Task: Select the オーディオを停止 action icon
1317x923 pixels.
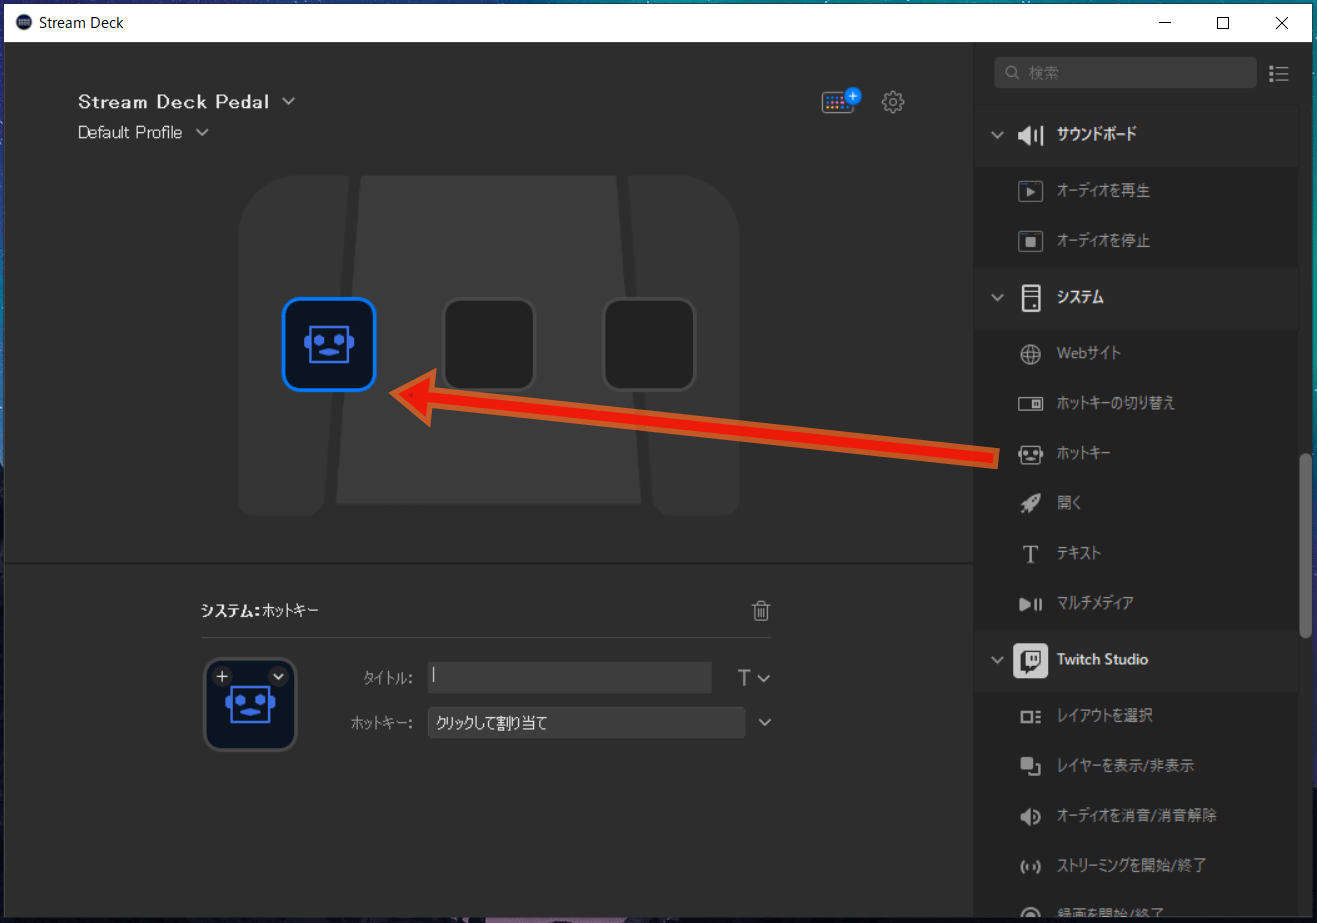Action: pyautogui.click(x=1030, y=240)
